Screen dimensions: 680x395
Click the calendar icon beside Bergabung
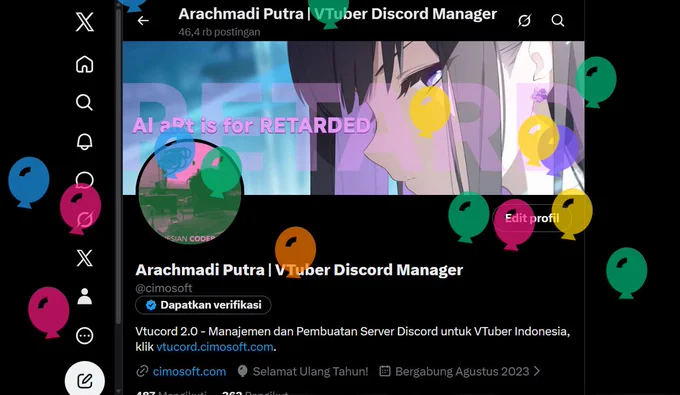pos(385,371)
